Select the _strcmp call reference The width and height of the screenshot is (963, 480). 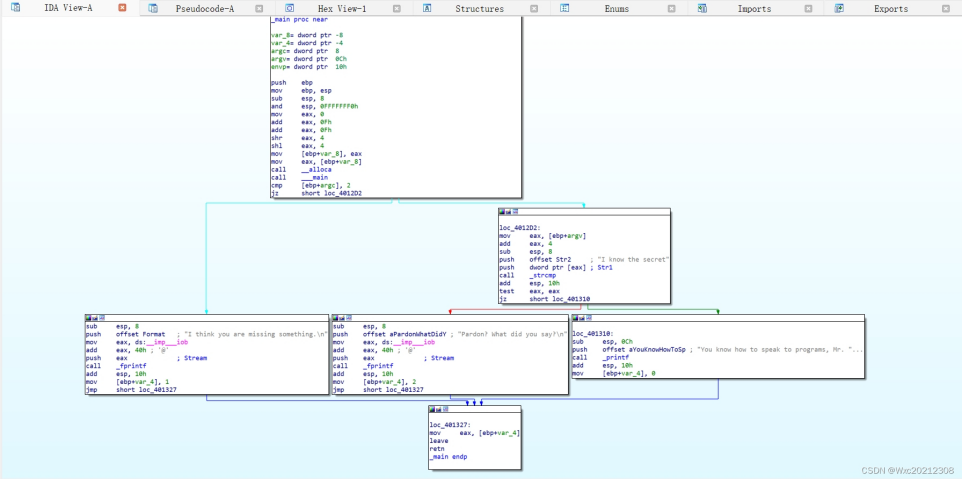coord(545,275)
